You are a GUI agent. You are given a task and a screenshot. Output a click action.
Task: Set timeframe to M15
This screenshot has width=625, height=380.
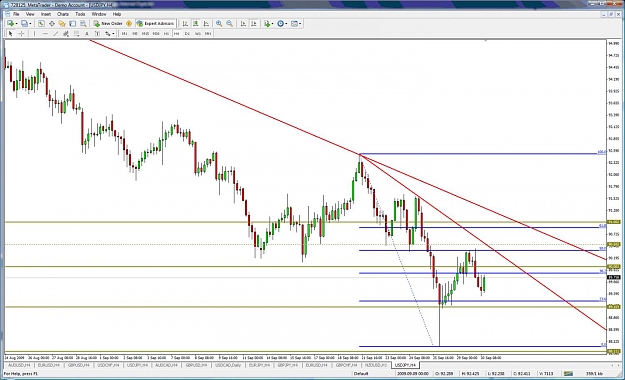pyautogui.click(x=145, y=33)
